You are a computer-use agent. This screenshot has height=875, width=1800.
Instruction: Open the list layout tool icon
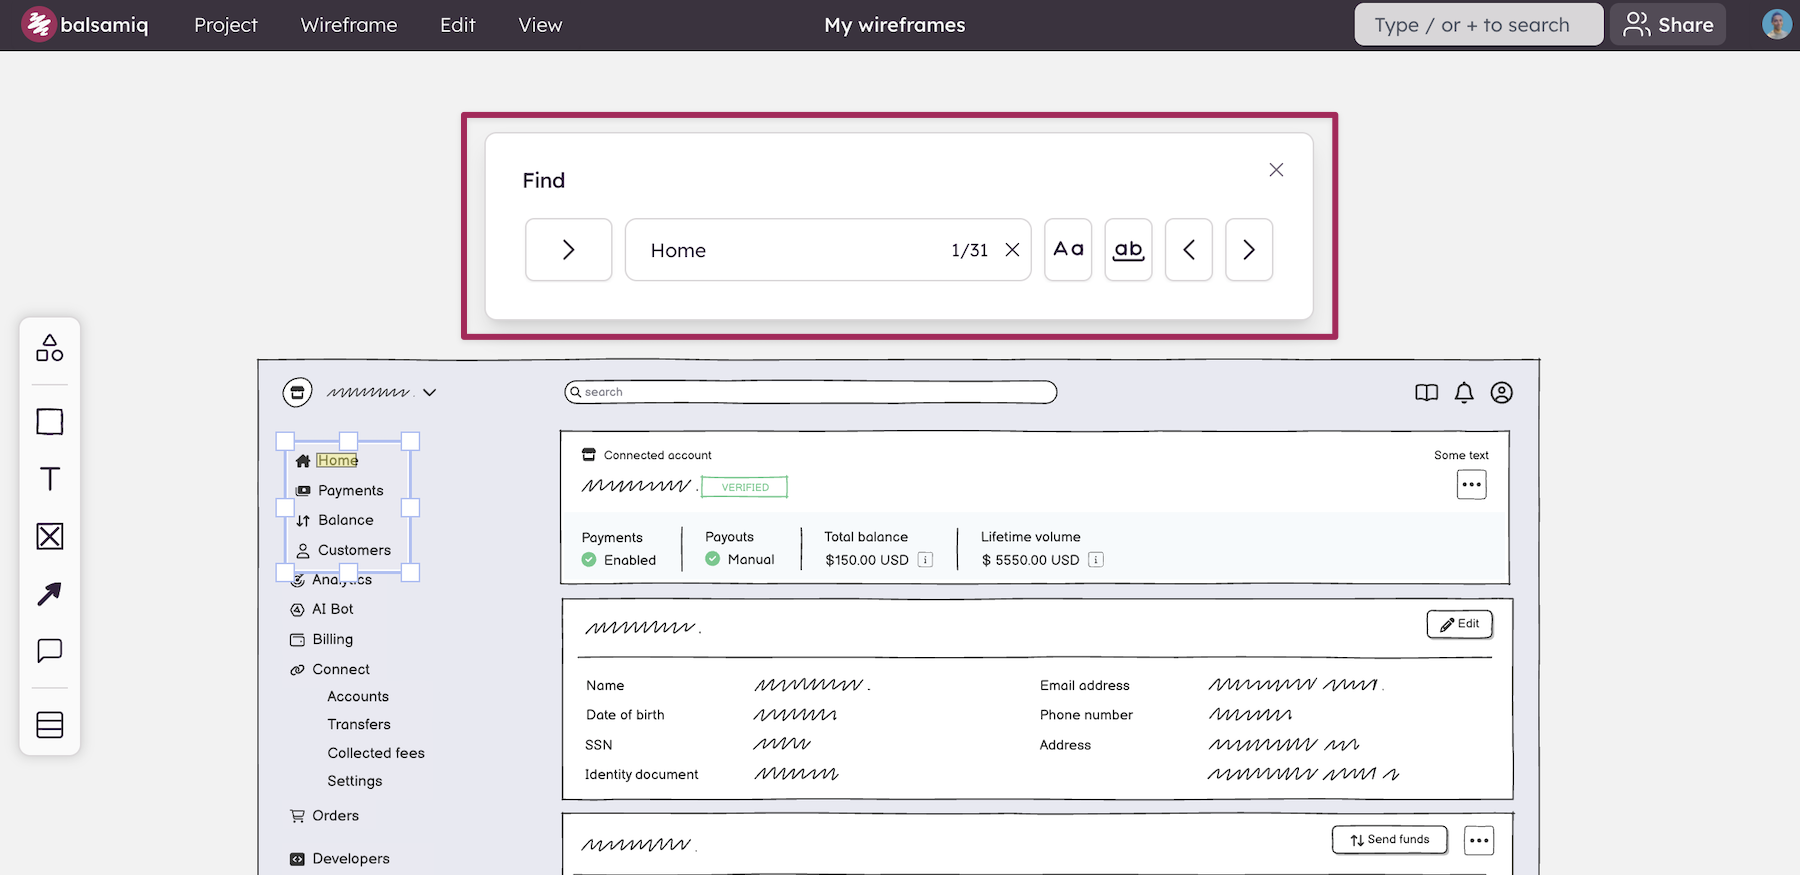click(49, 725)
